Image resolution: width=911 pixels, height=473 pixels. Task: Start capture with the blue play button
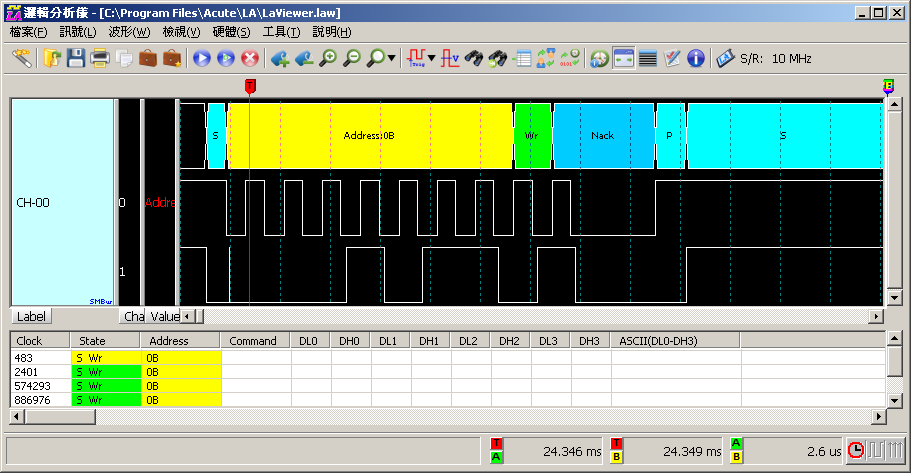click(x=202, y=58)
